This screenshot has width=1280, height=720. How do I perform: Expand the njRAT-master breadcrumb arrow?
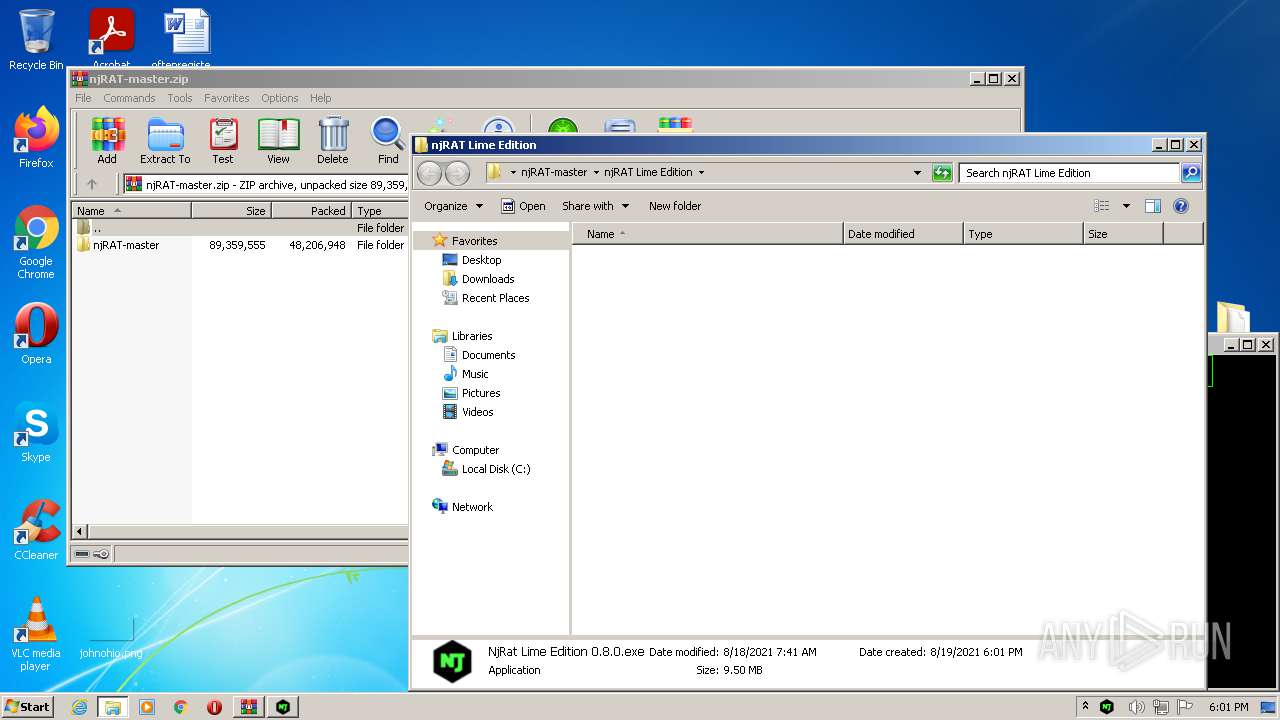[x=596, y=173]
